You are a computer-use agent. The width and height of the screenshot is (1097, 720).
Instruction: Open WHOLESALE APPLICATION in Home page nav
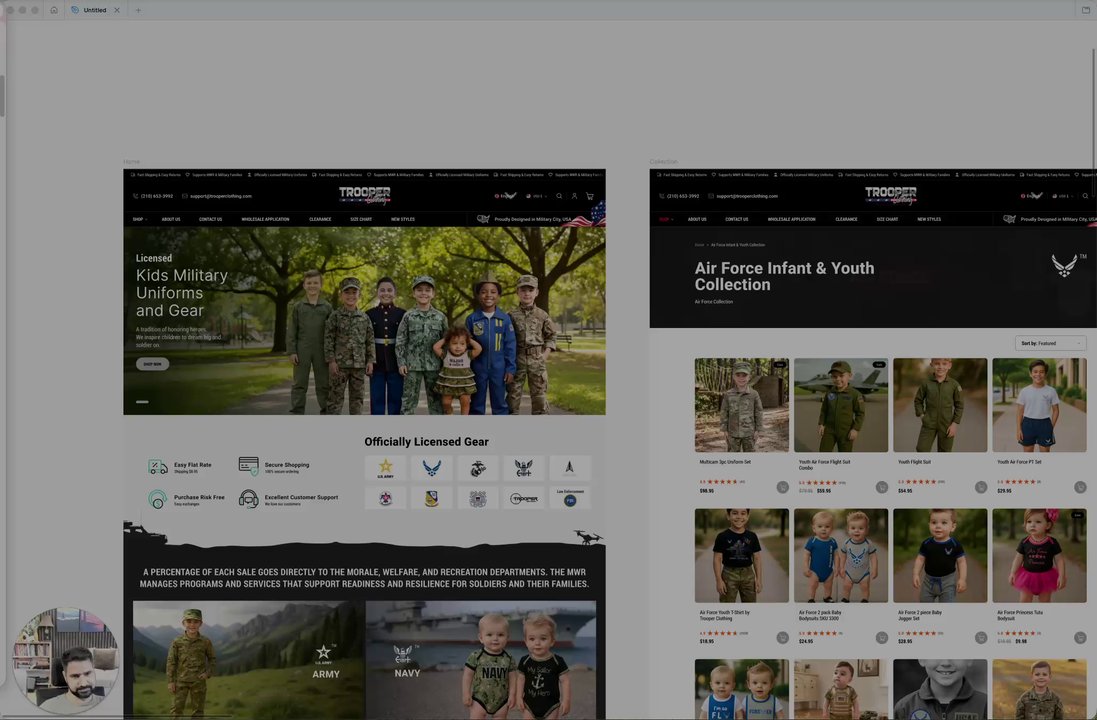pyautogui.click(x=265, y=219)
